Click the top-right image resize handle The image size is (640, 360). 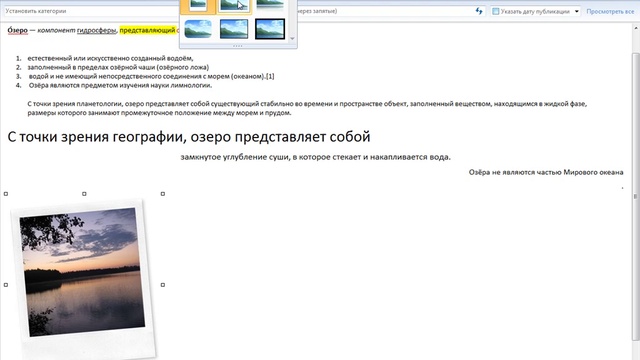pyautogui.click(x=162, y=194)
